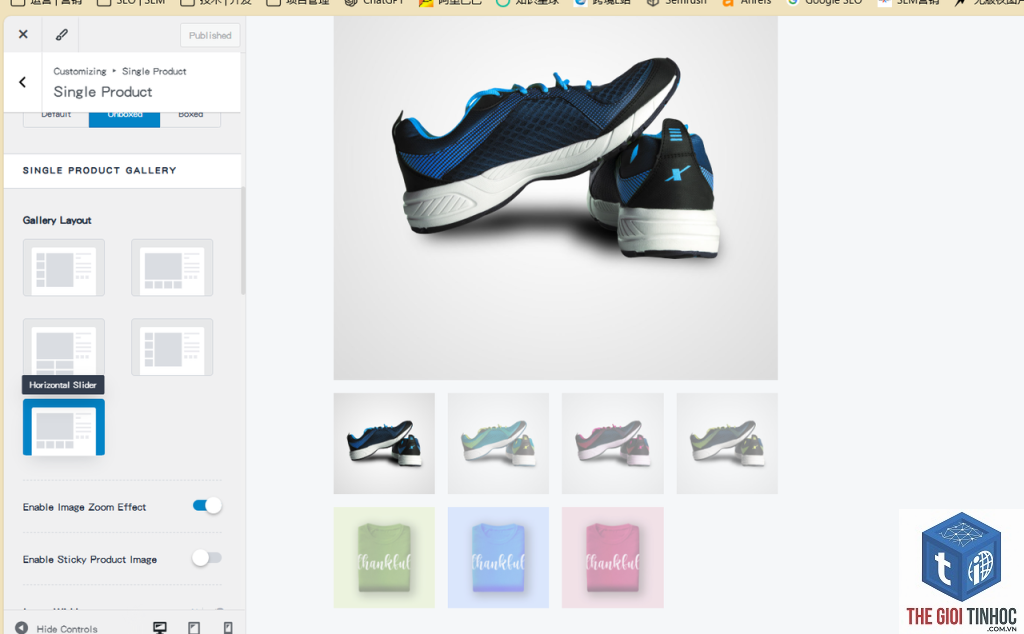Open the Ahrefs bookmark in the browser bar
This screenshot has height=634, width=1024.
[748, 3]
